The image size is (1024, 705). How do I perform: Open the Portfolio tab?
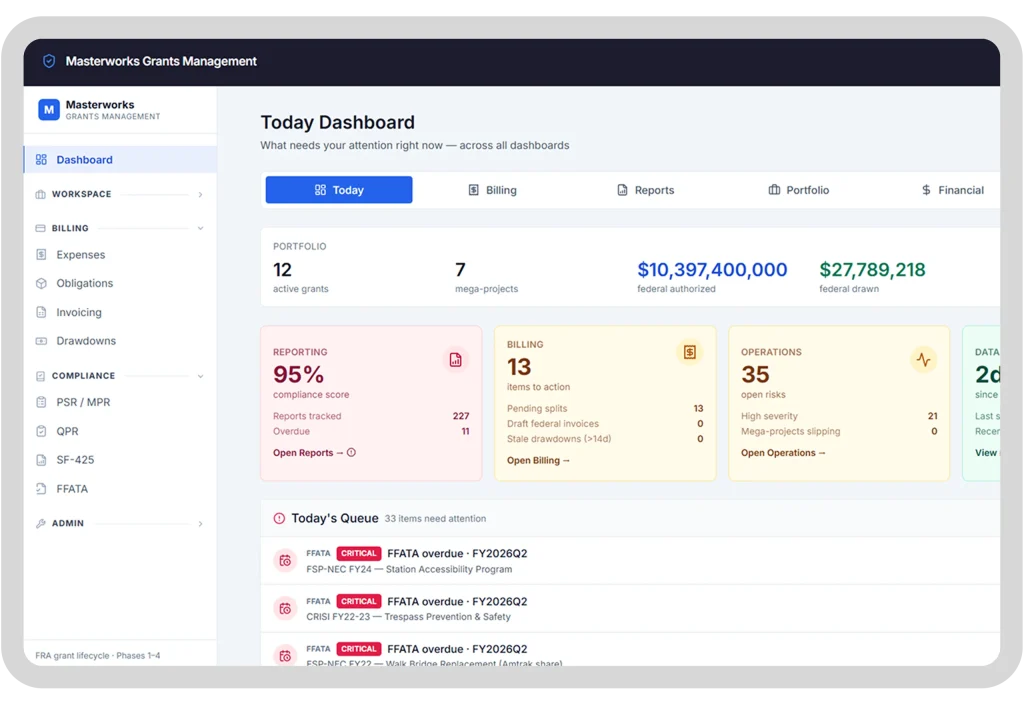799,190
